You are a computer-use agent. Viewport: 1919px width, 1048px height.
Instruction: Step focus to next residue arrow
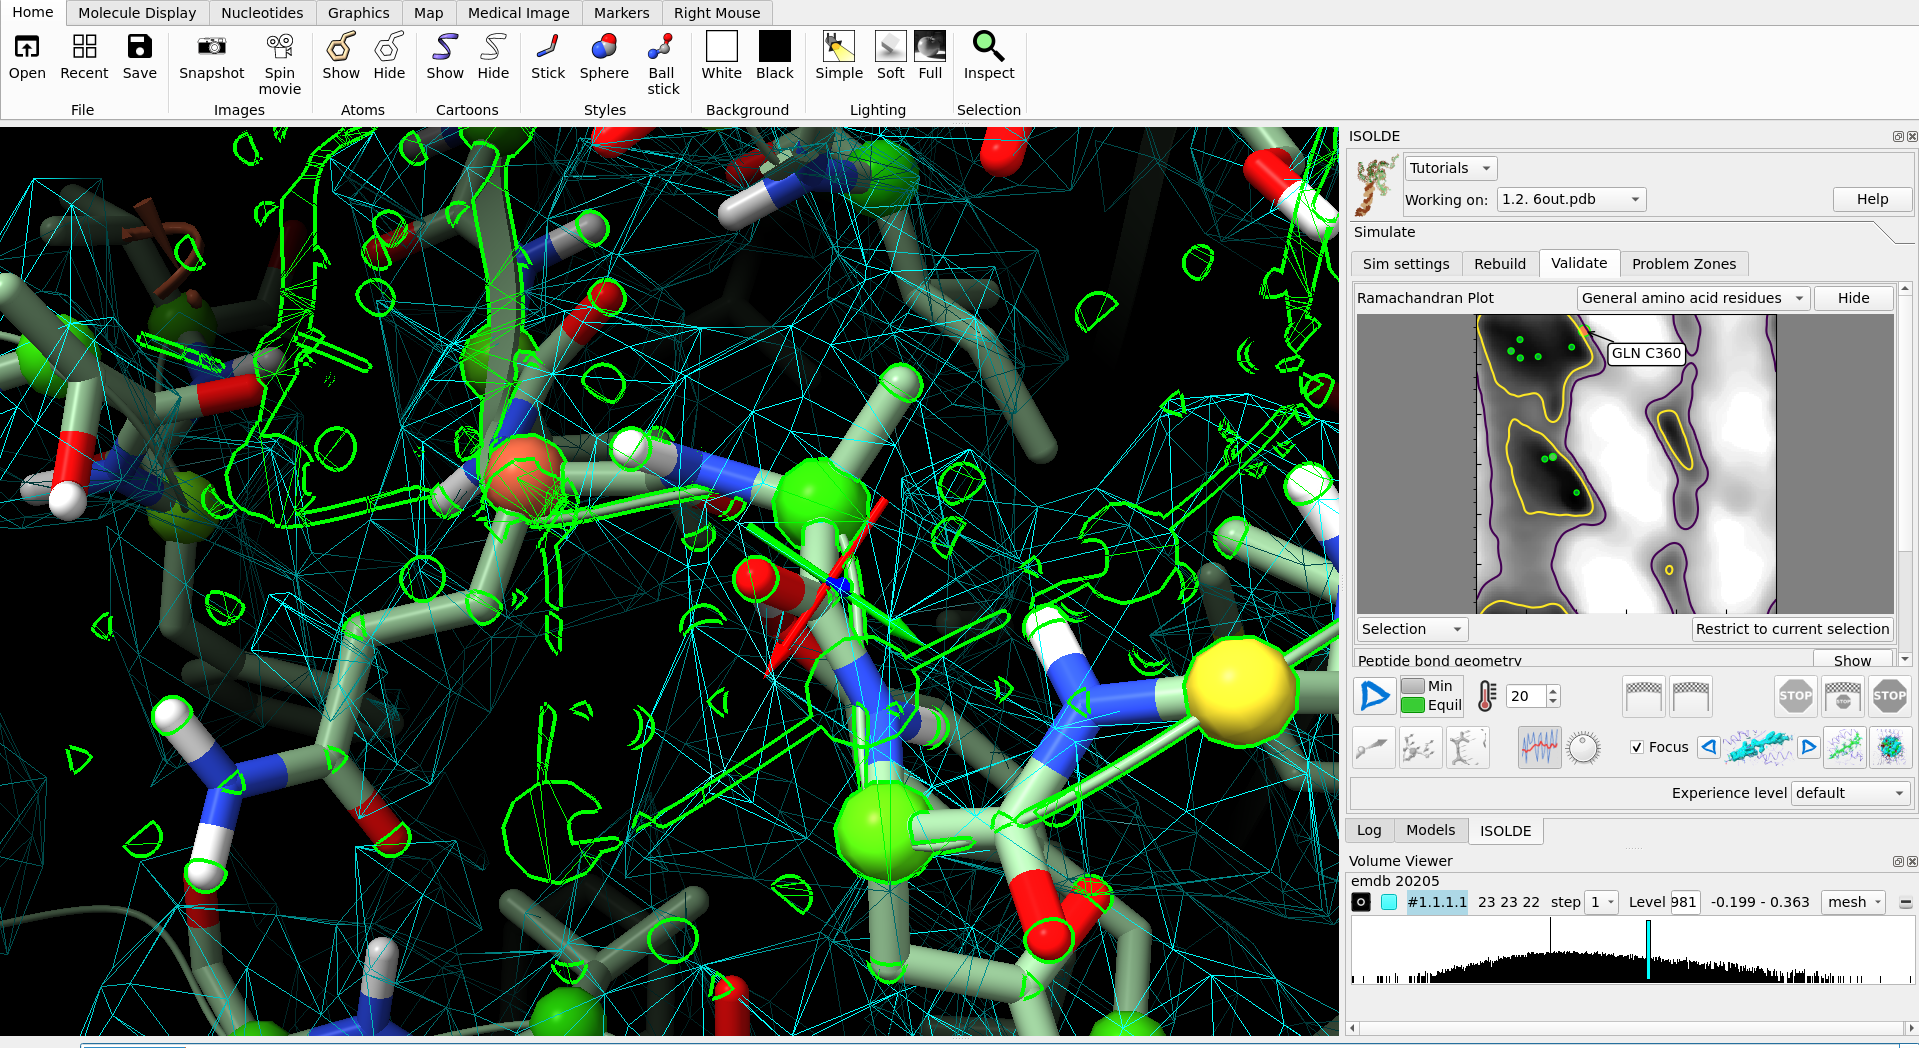coord(1808,747)
